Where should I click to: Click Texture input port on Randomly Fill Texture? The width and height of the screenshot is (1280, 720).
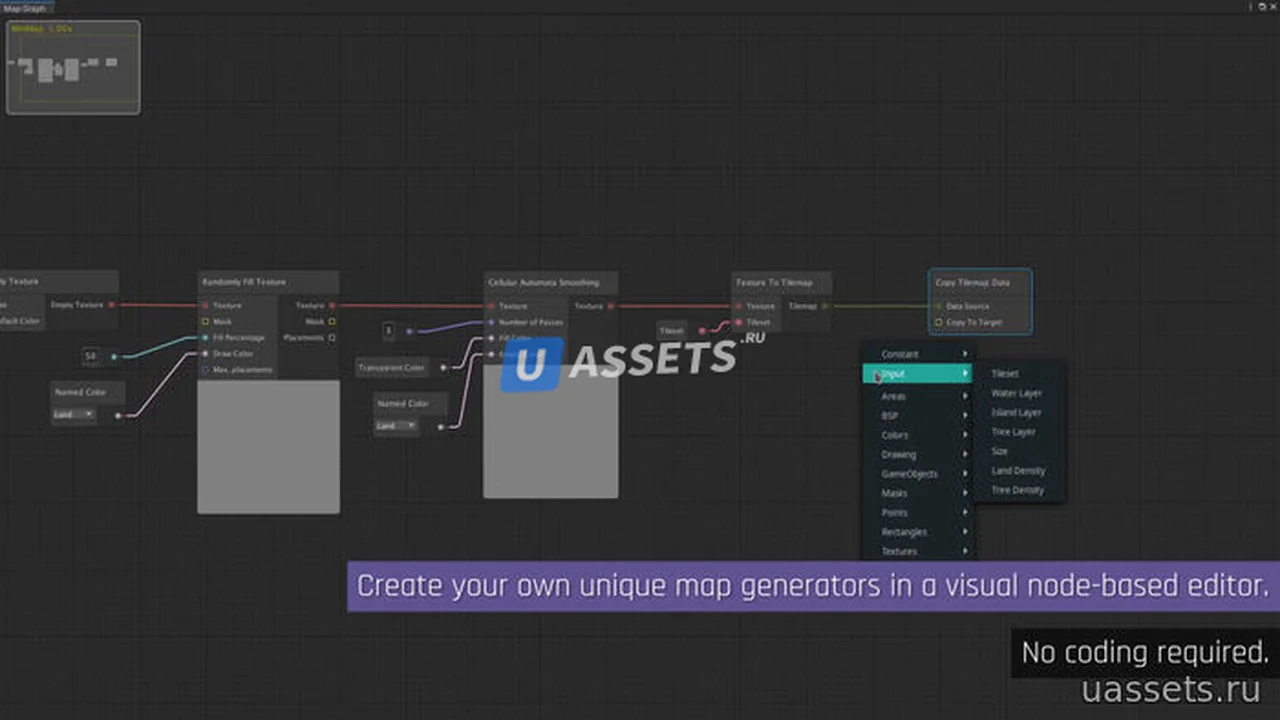pyautogui.click(x=205, y=305)
